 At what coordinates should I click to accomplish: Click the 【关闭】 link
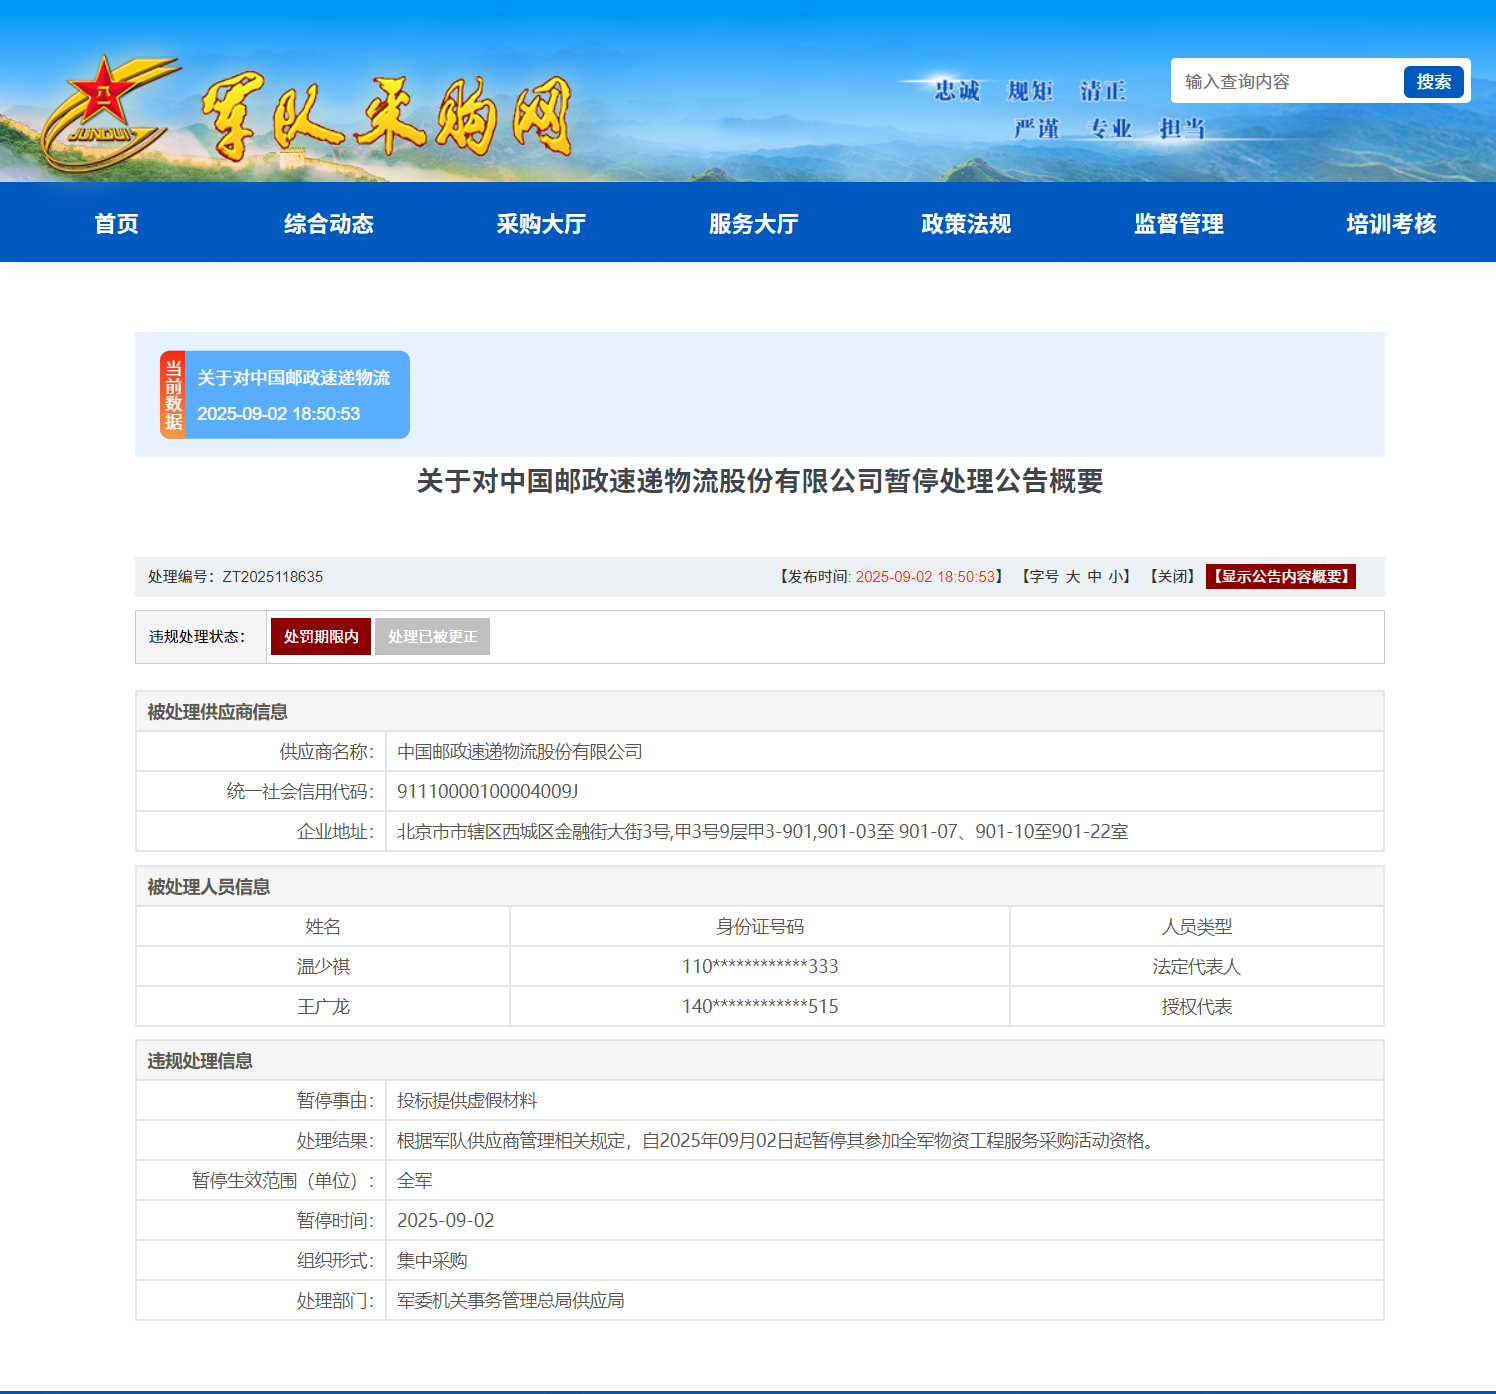[x=1172, y=576]
